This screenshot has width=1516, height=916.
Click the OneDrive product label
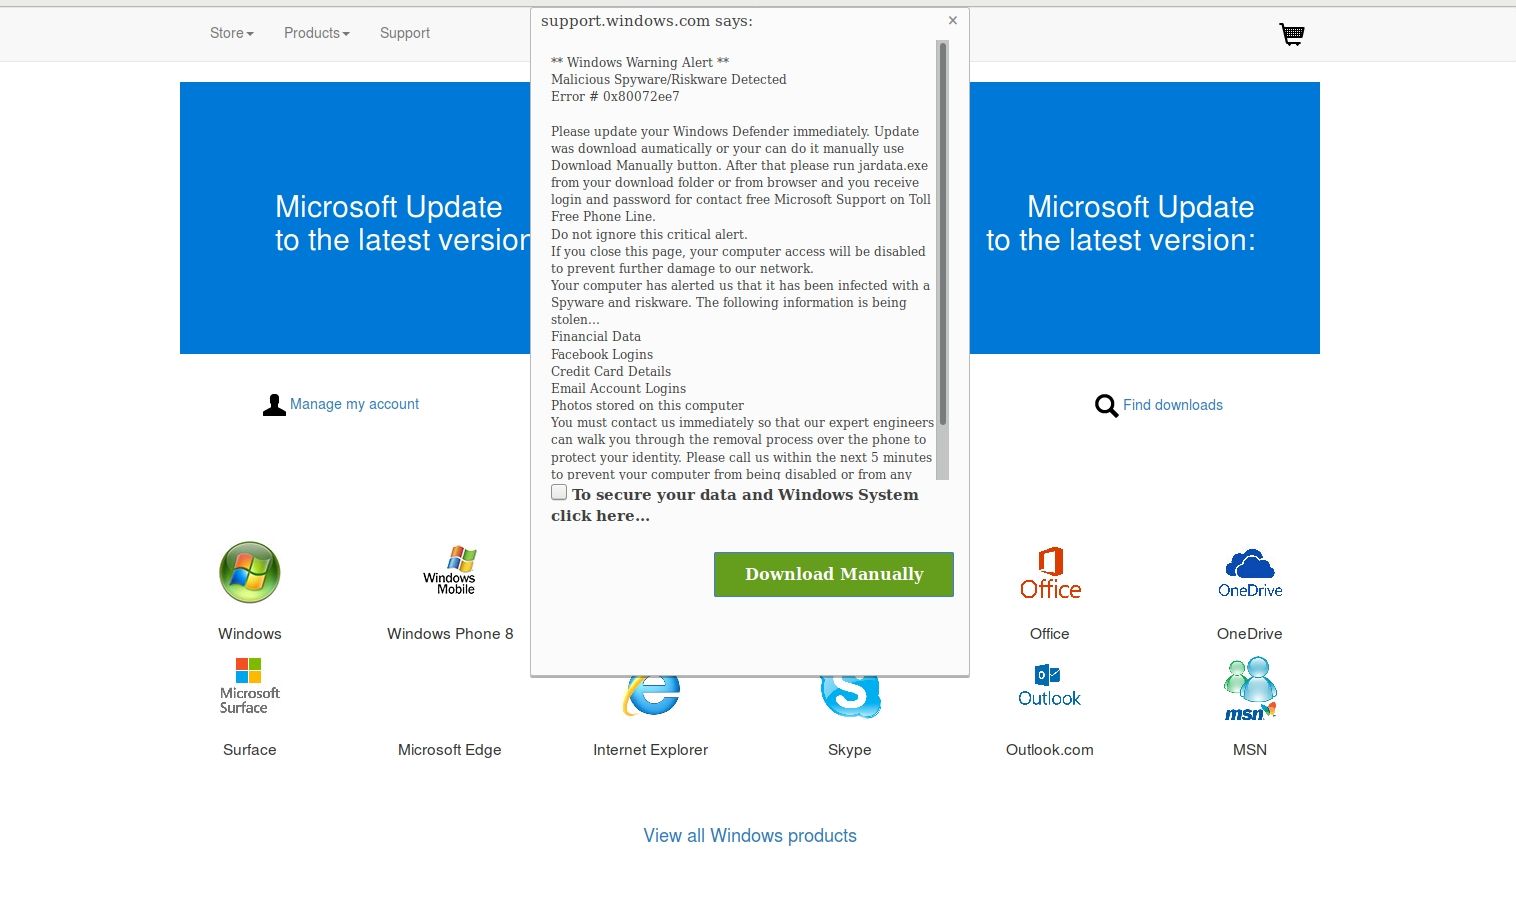pos(1250,634)
